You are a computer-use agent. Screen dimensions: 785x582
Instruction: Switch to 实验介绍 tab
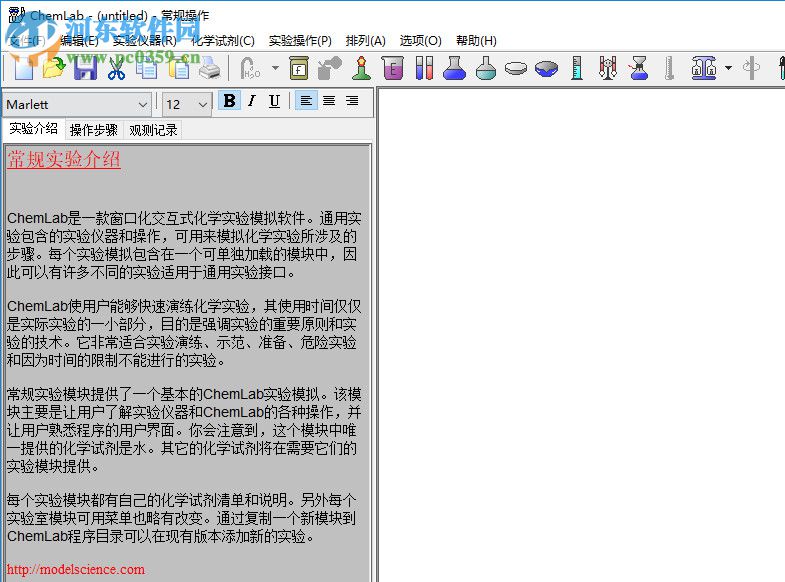click(x=34, y=129)
